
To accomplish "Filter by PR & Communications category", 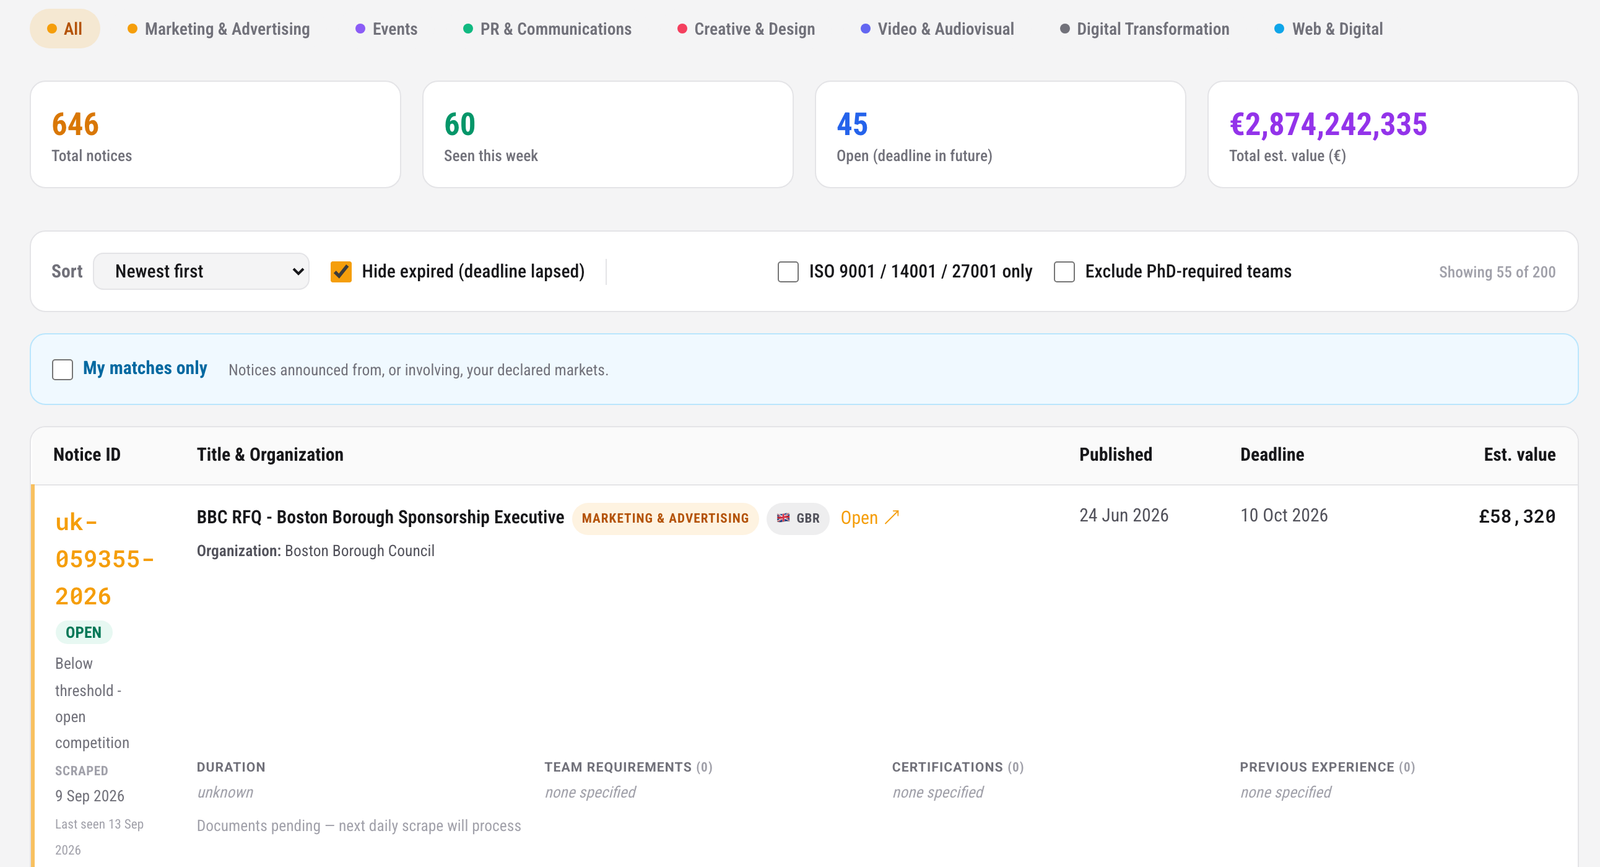I will [547, 29].
